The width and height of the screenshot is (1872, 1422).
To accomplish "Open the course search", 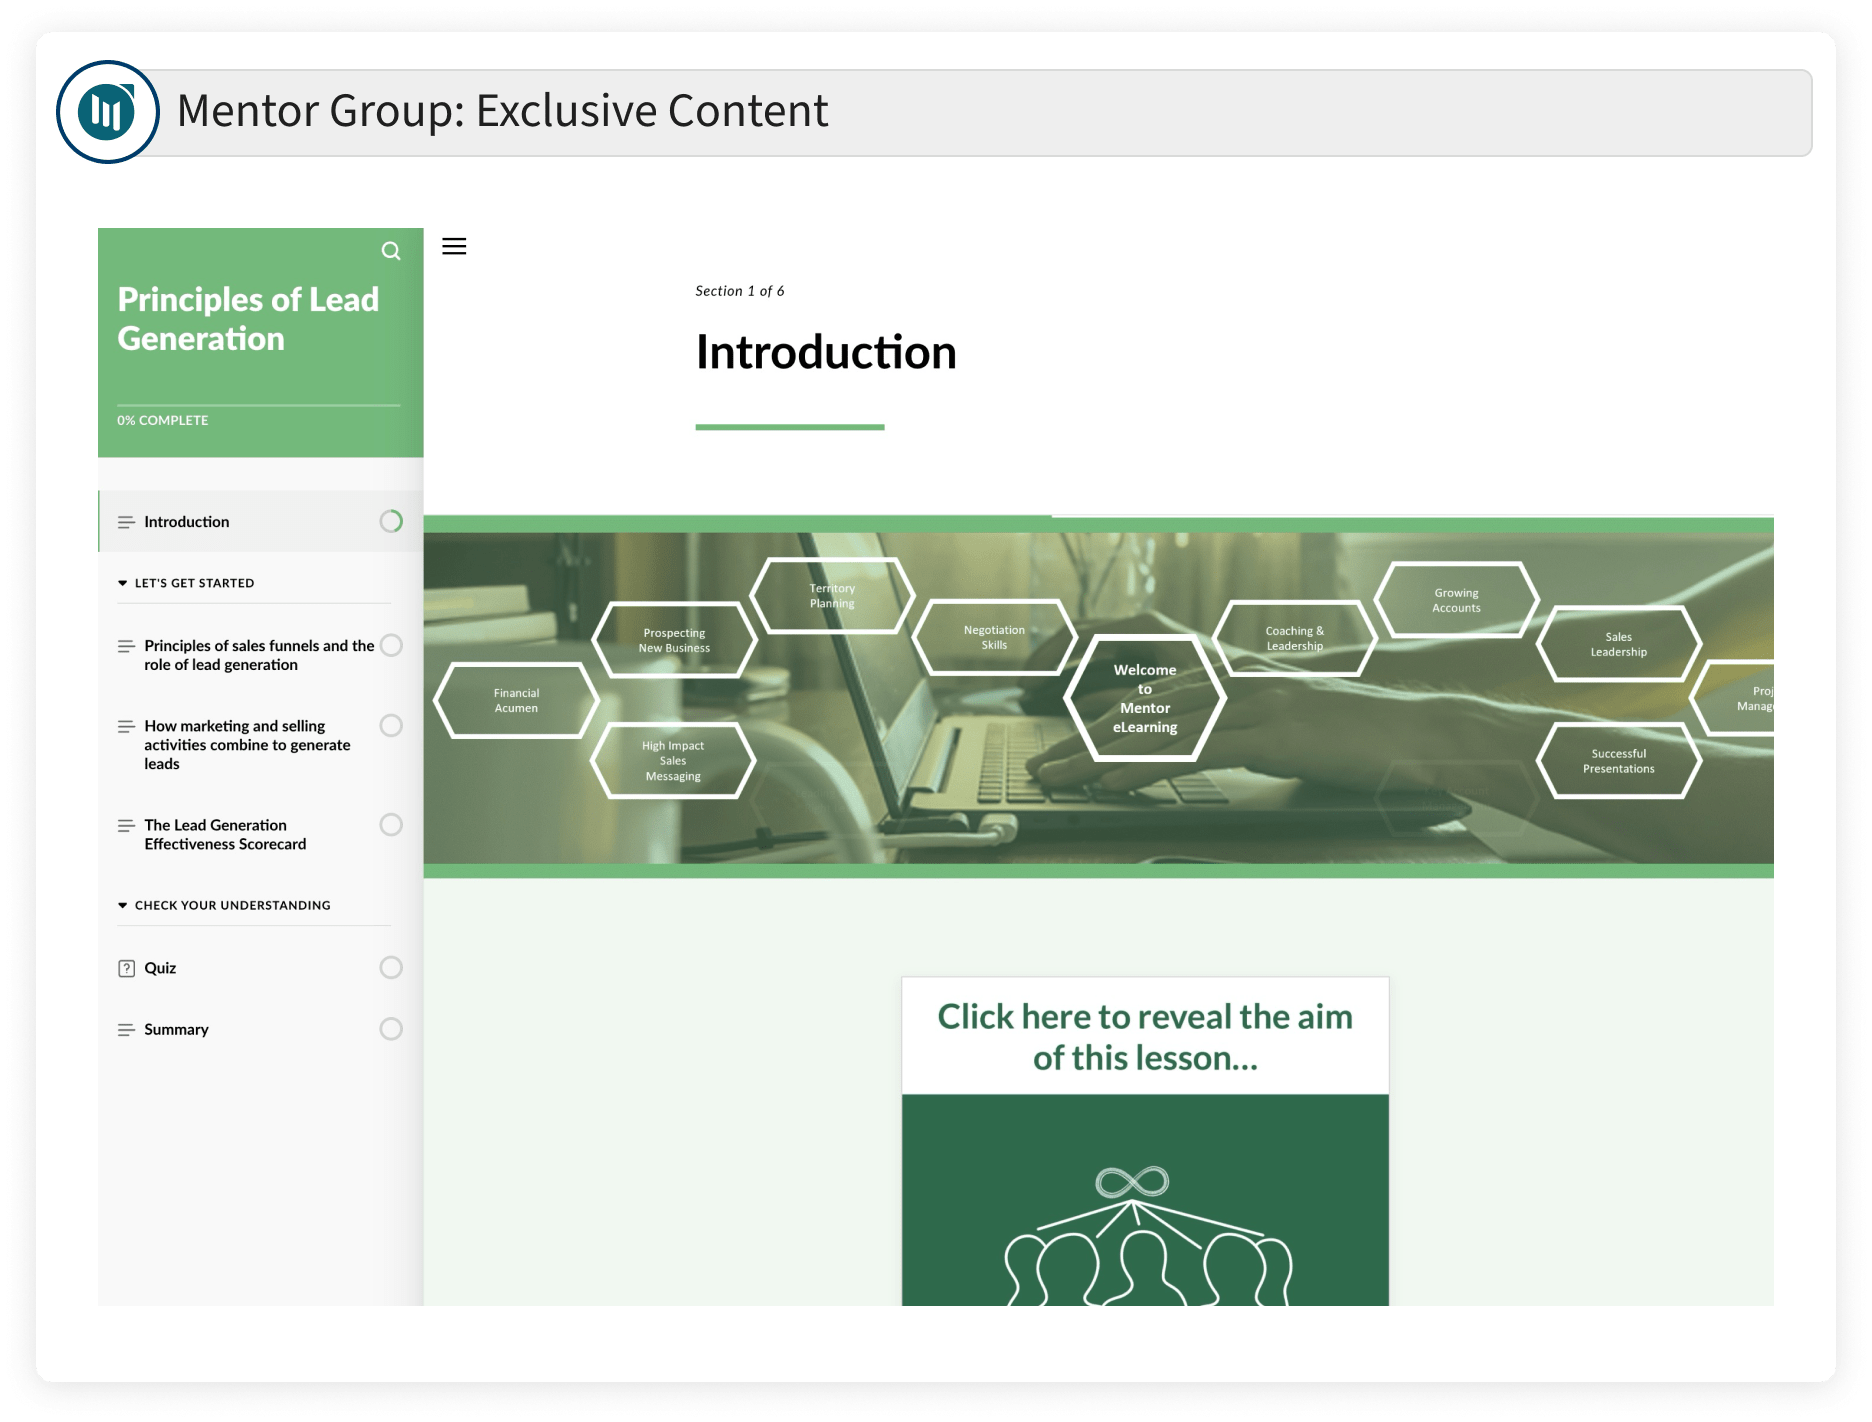I will click(391, 250).
